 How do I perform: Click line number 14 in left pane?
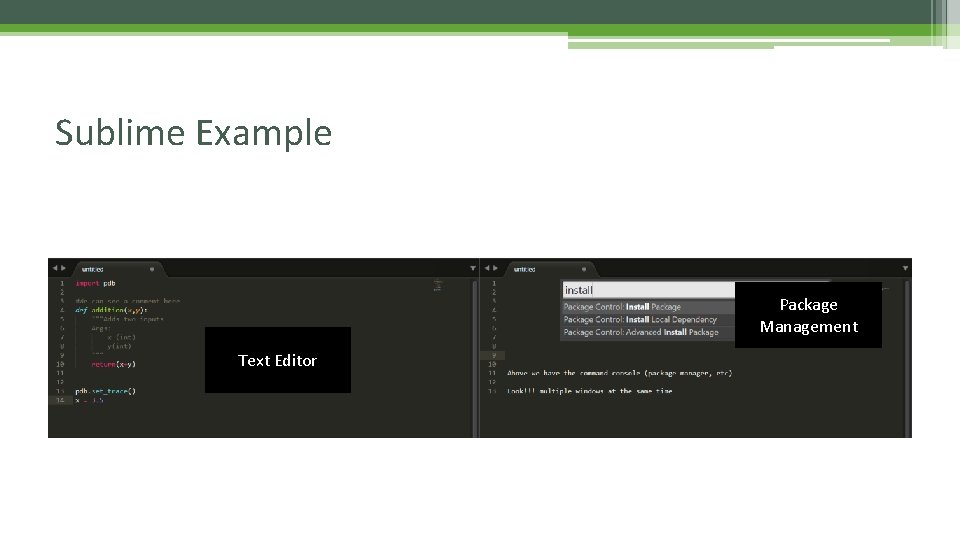click(60, 400)
